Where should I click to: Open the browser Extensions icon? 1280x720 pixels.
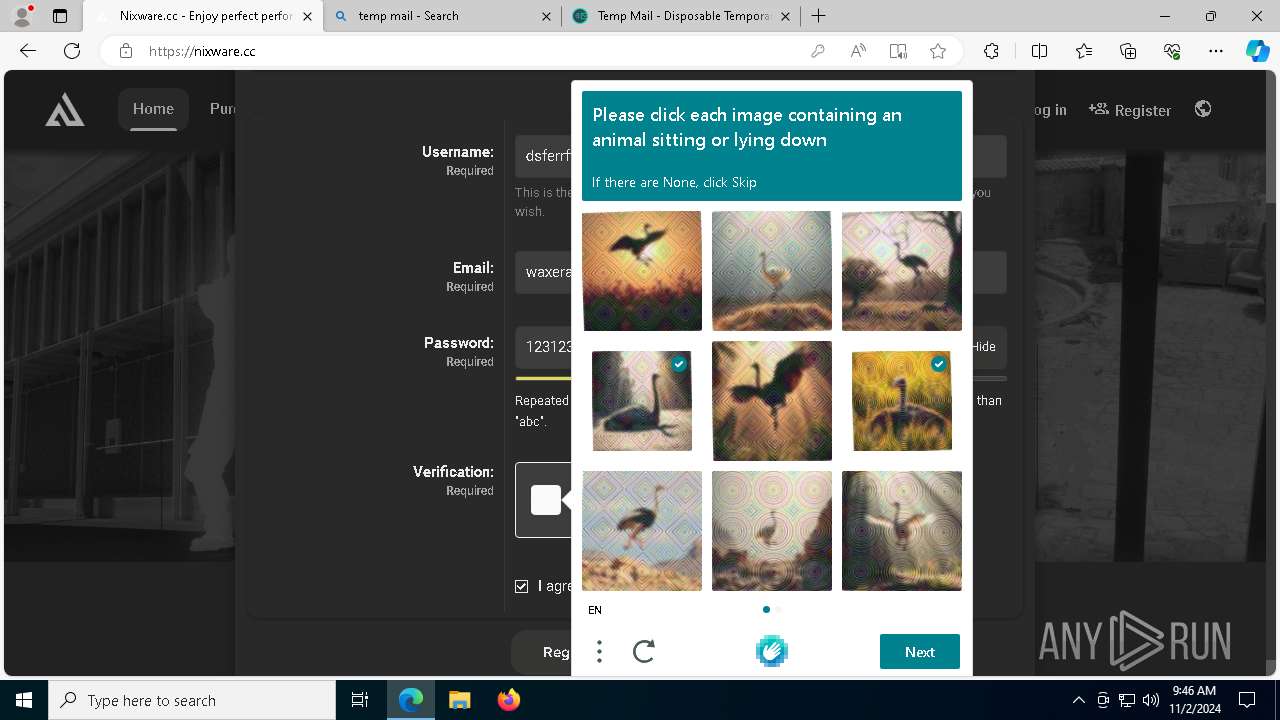point(991,51)
